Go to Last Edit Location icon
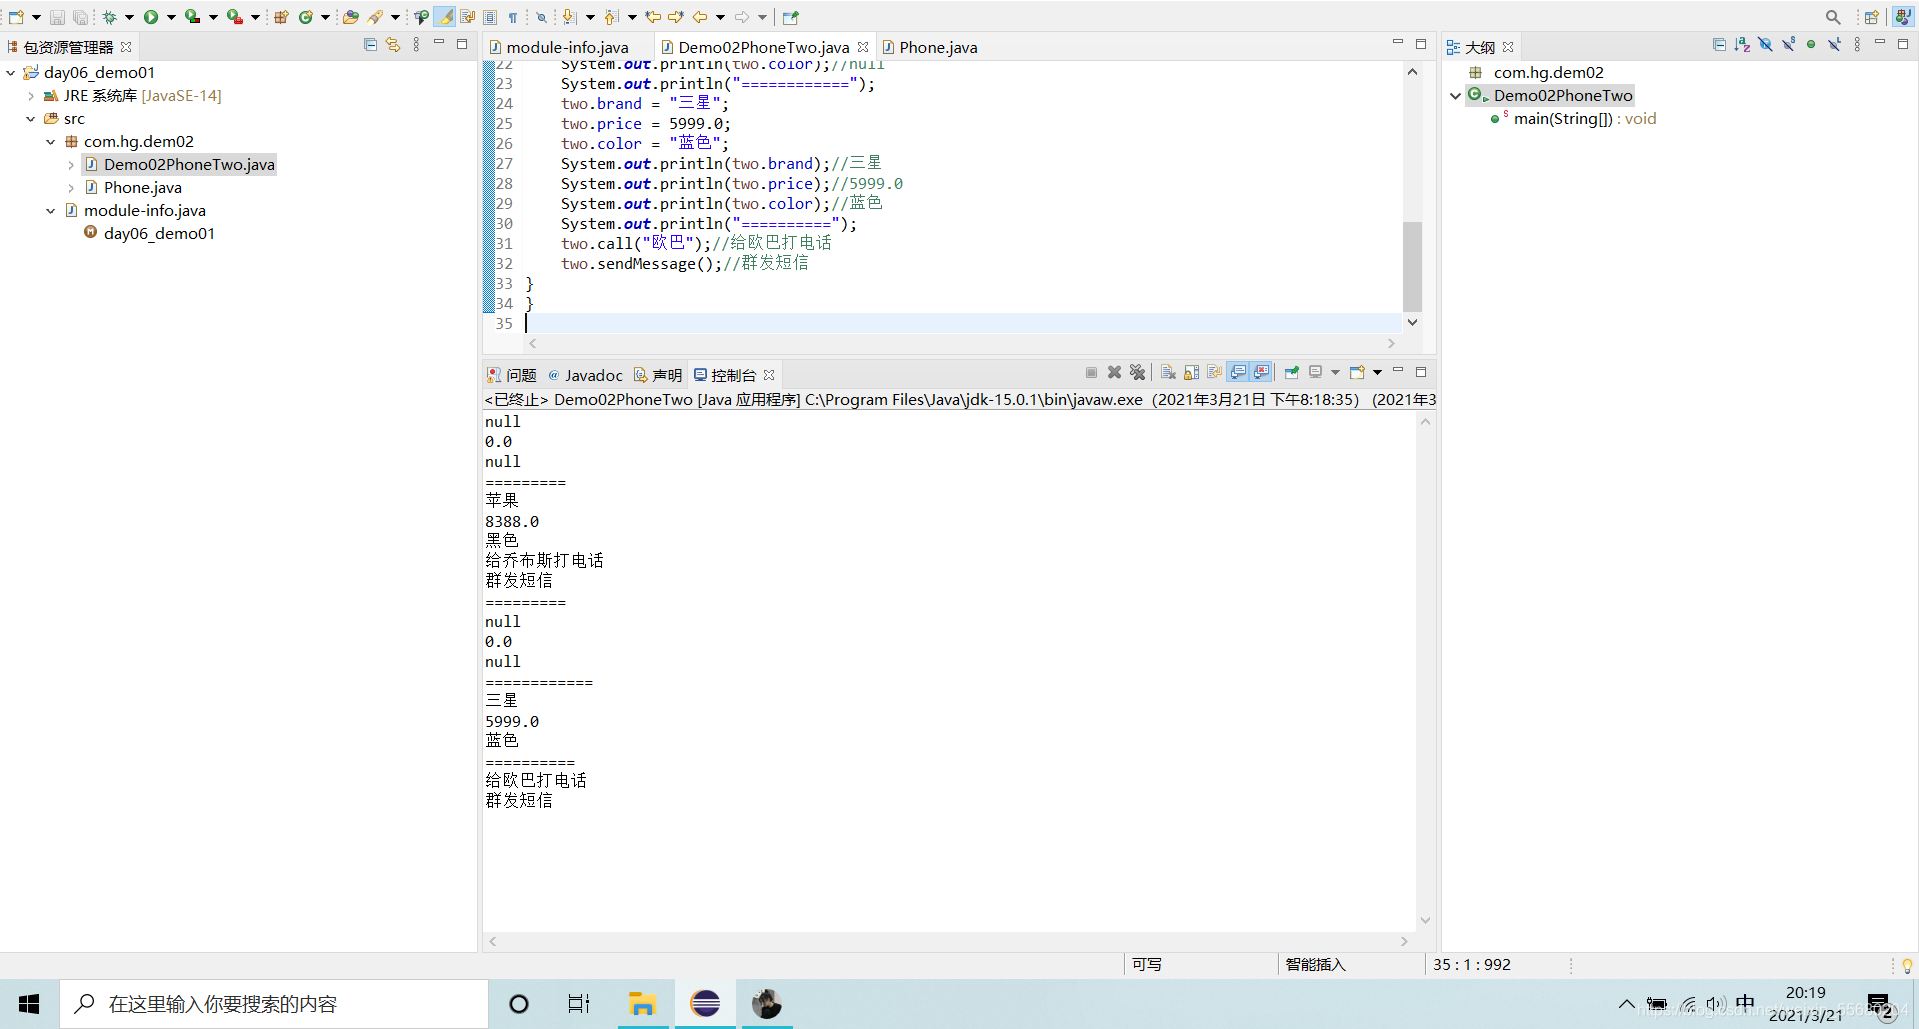The image size is (1919, 1029). (x=653, y=17)
